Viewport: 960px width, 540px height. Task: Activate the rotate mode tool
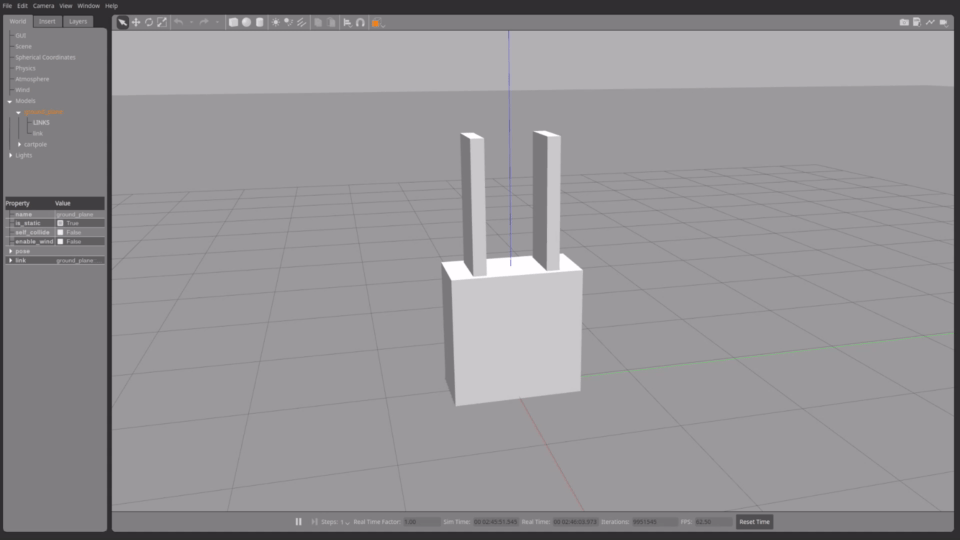click(149, 23)
